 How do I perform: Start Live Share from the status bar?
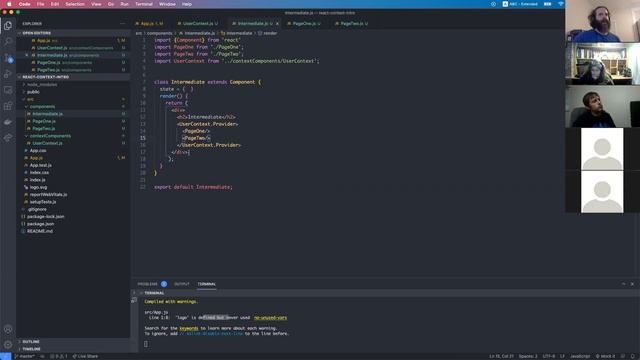tap(85, 356)
